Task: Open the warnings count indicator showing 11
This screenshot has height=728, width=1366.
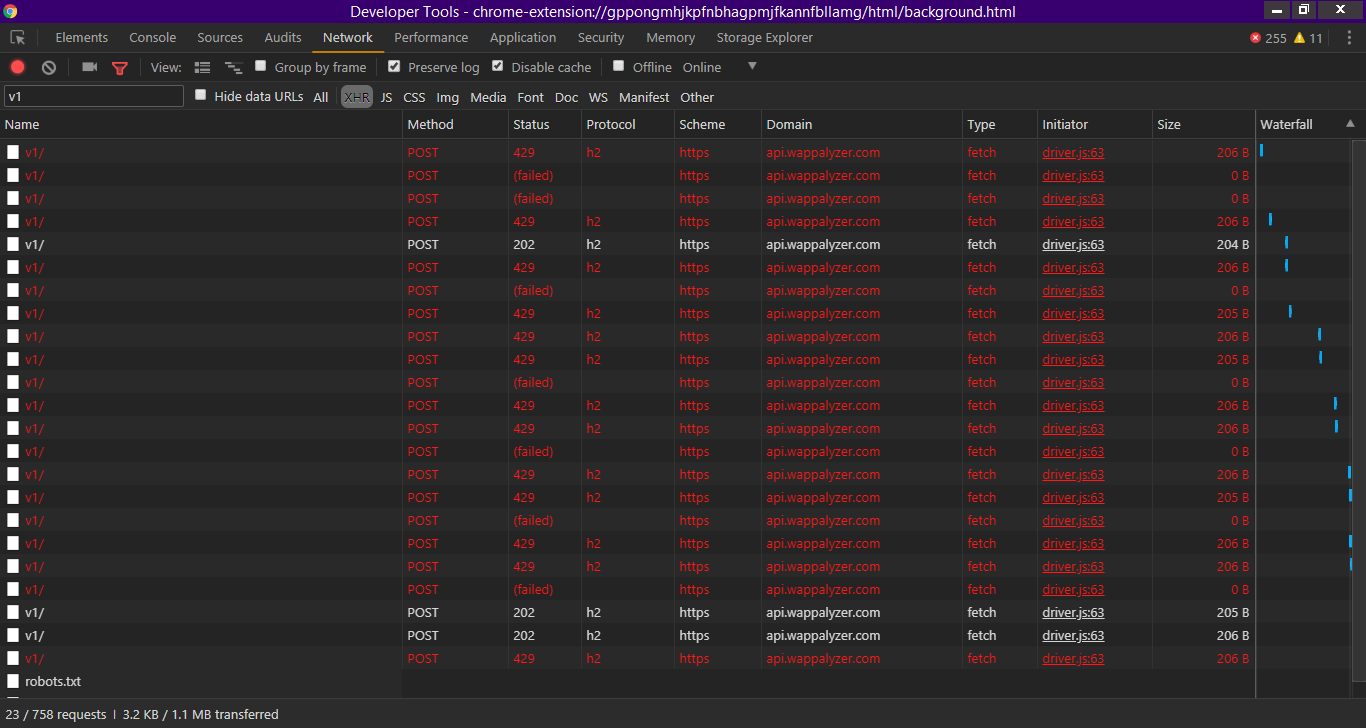Action: 1308,38
